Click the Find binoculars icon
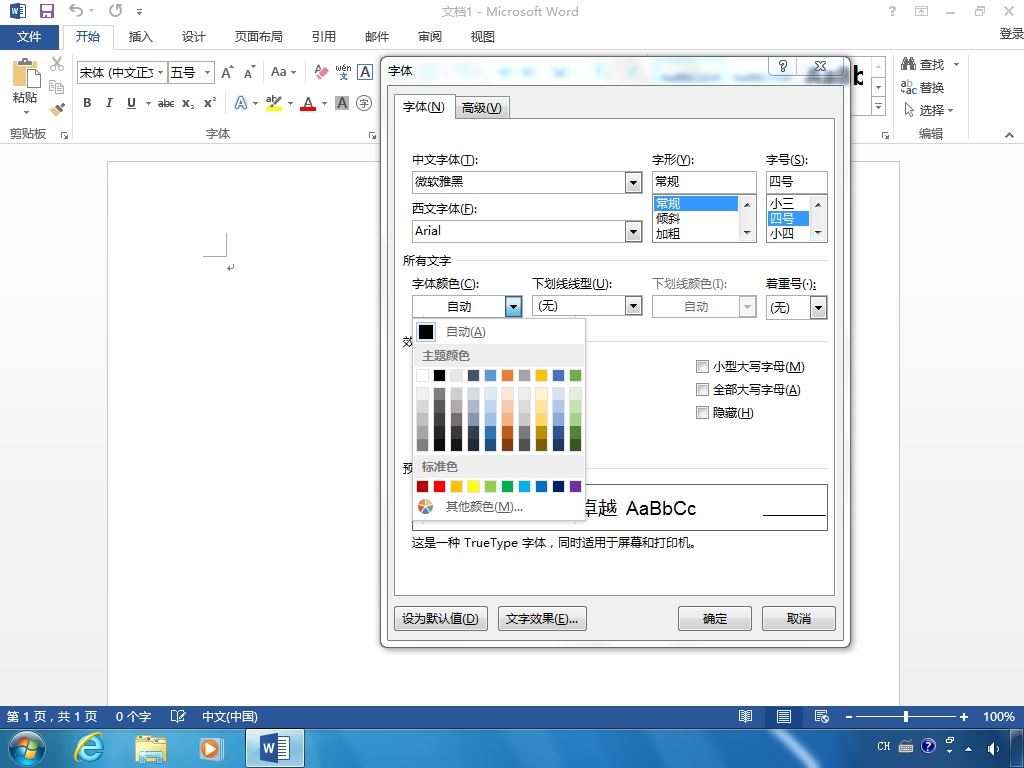Image resolution: width=1024 pixels, height=768 pixels. (x=908, y=64)
